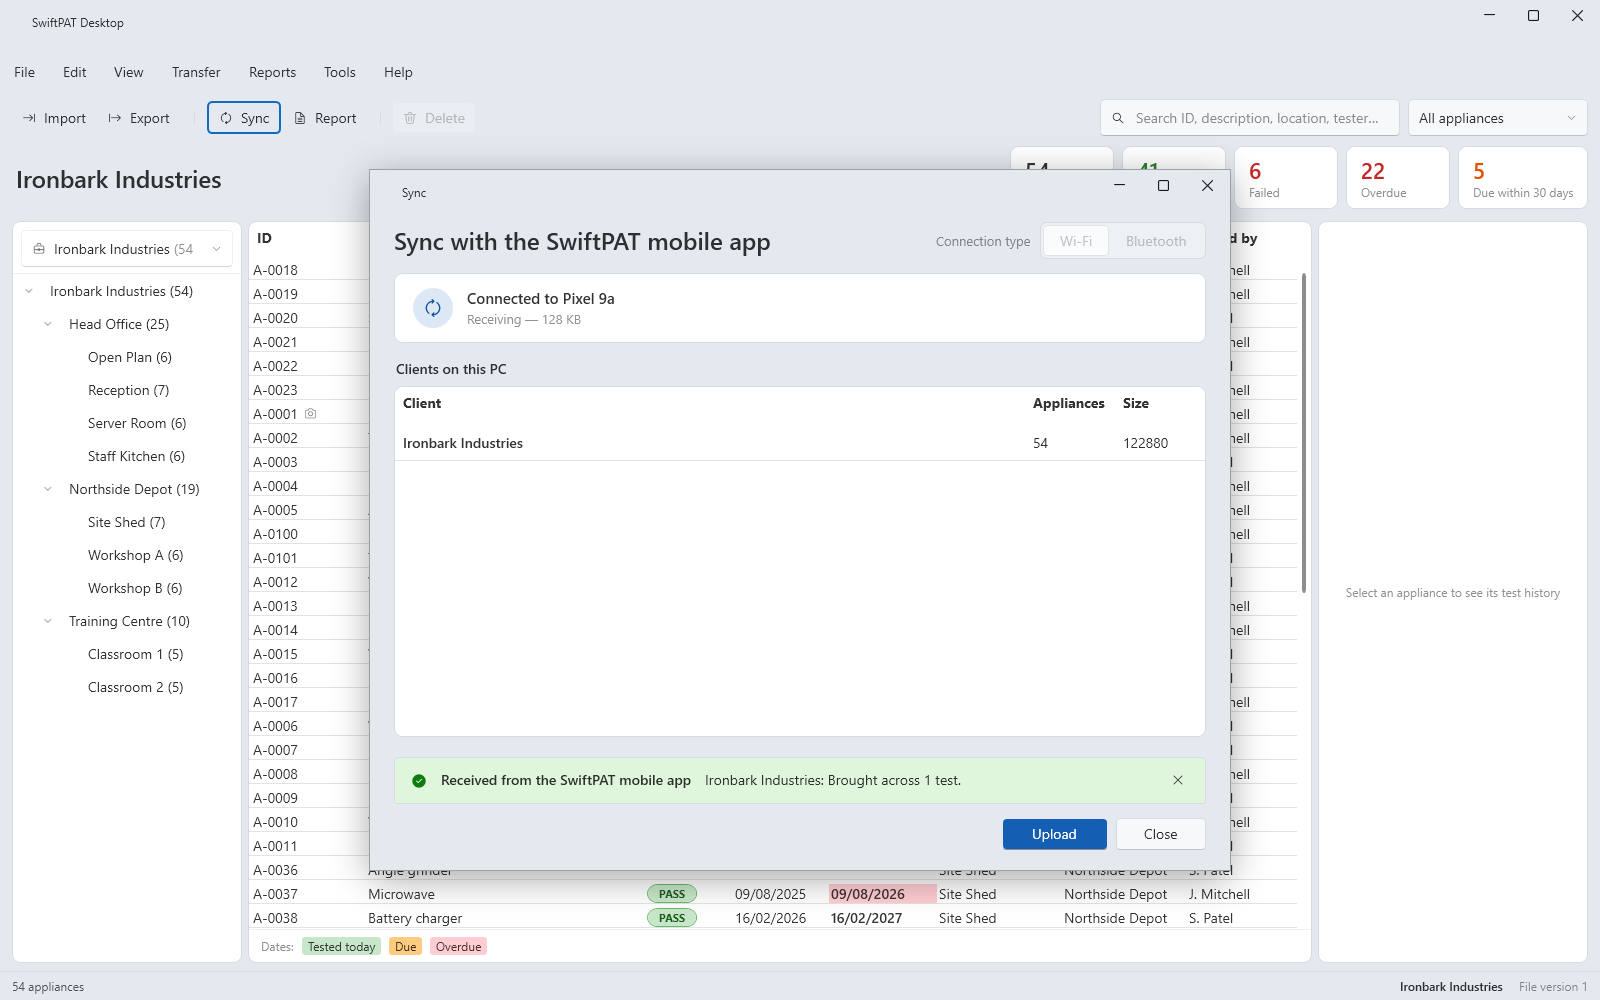Open the Tools menu
Screen dimensions: 1600x1000
(340, 72)
